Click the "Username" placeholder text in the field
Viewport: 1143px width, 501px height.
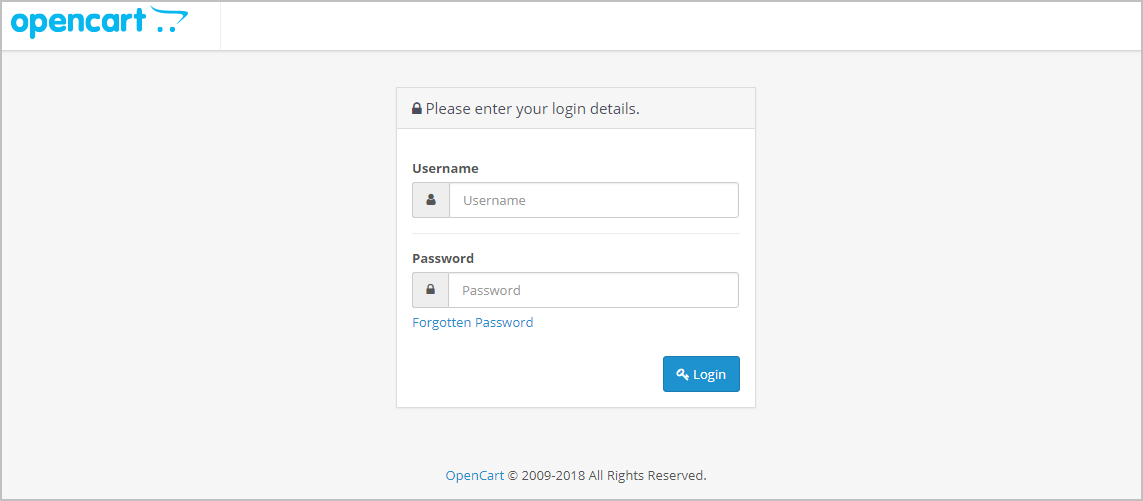click(494, 200)
